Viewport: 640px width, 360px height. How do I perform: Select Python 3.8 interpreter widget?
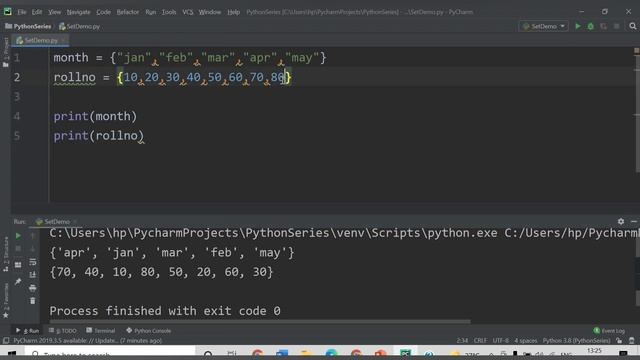click(576, 340)
